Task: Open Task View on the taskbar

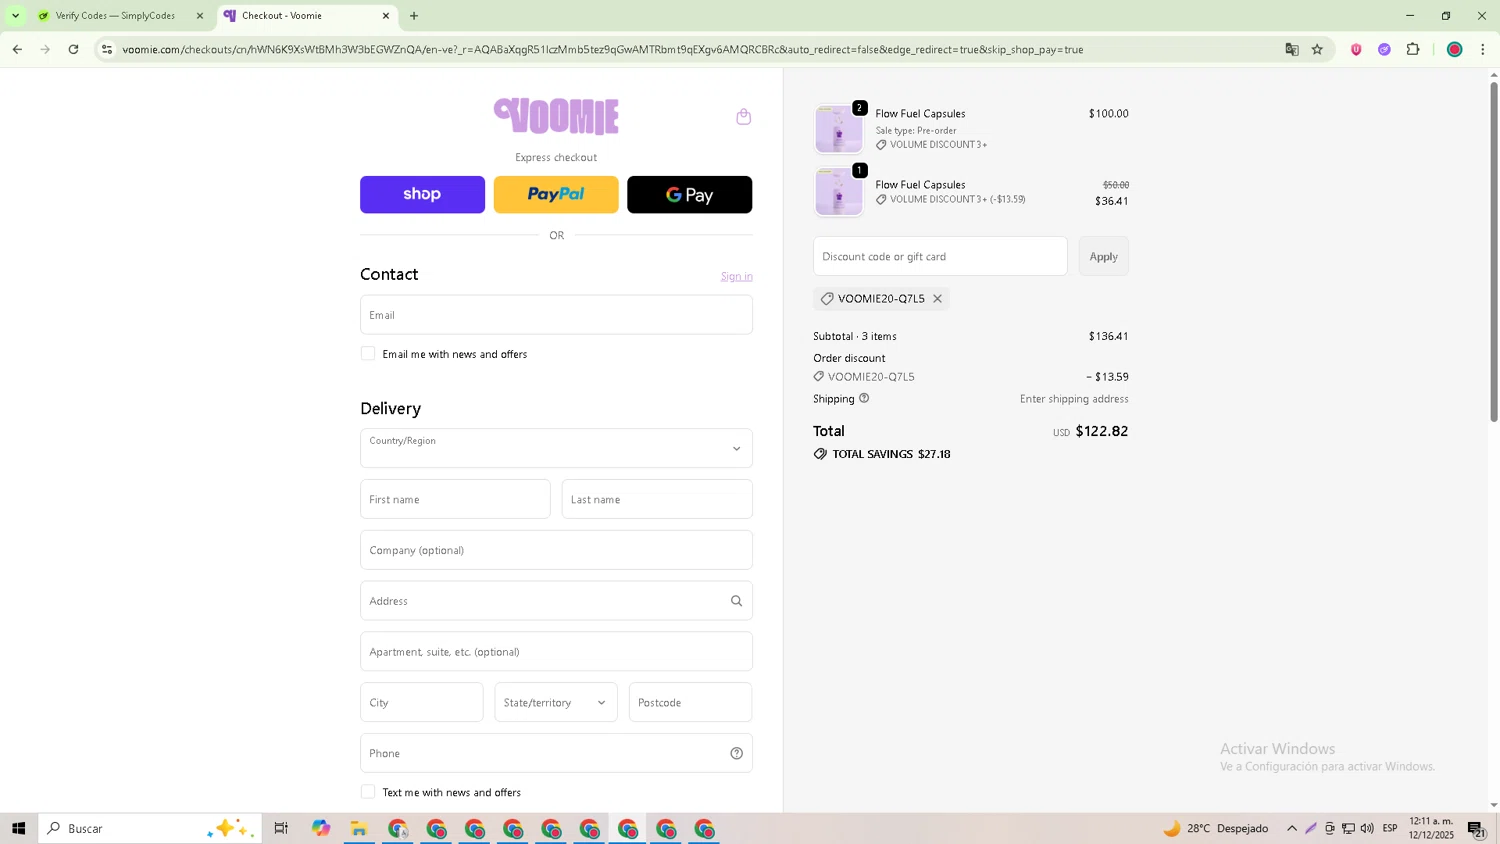Action: [281, 828]
